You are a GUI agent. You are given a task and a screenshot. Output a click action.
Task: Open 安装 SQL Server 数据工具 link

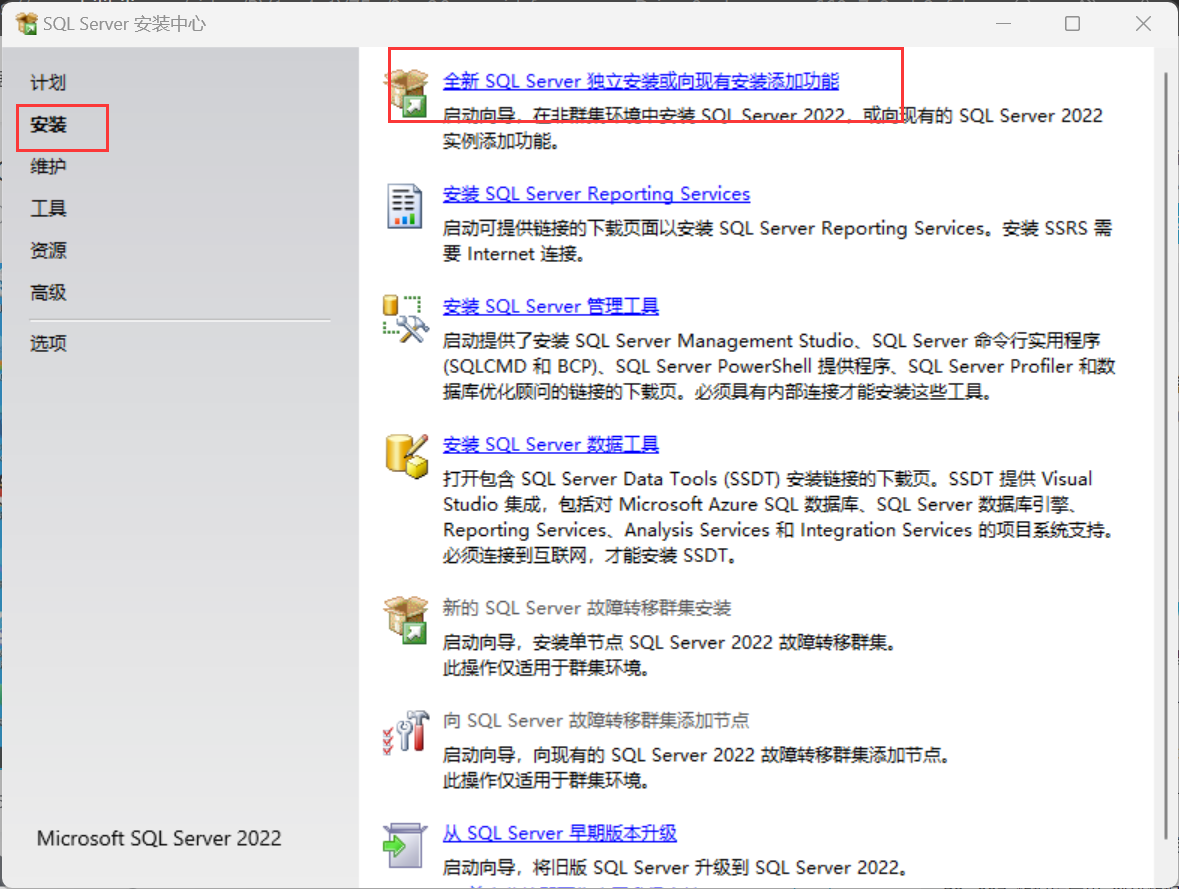(x=550, y=444)
